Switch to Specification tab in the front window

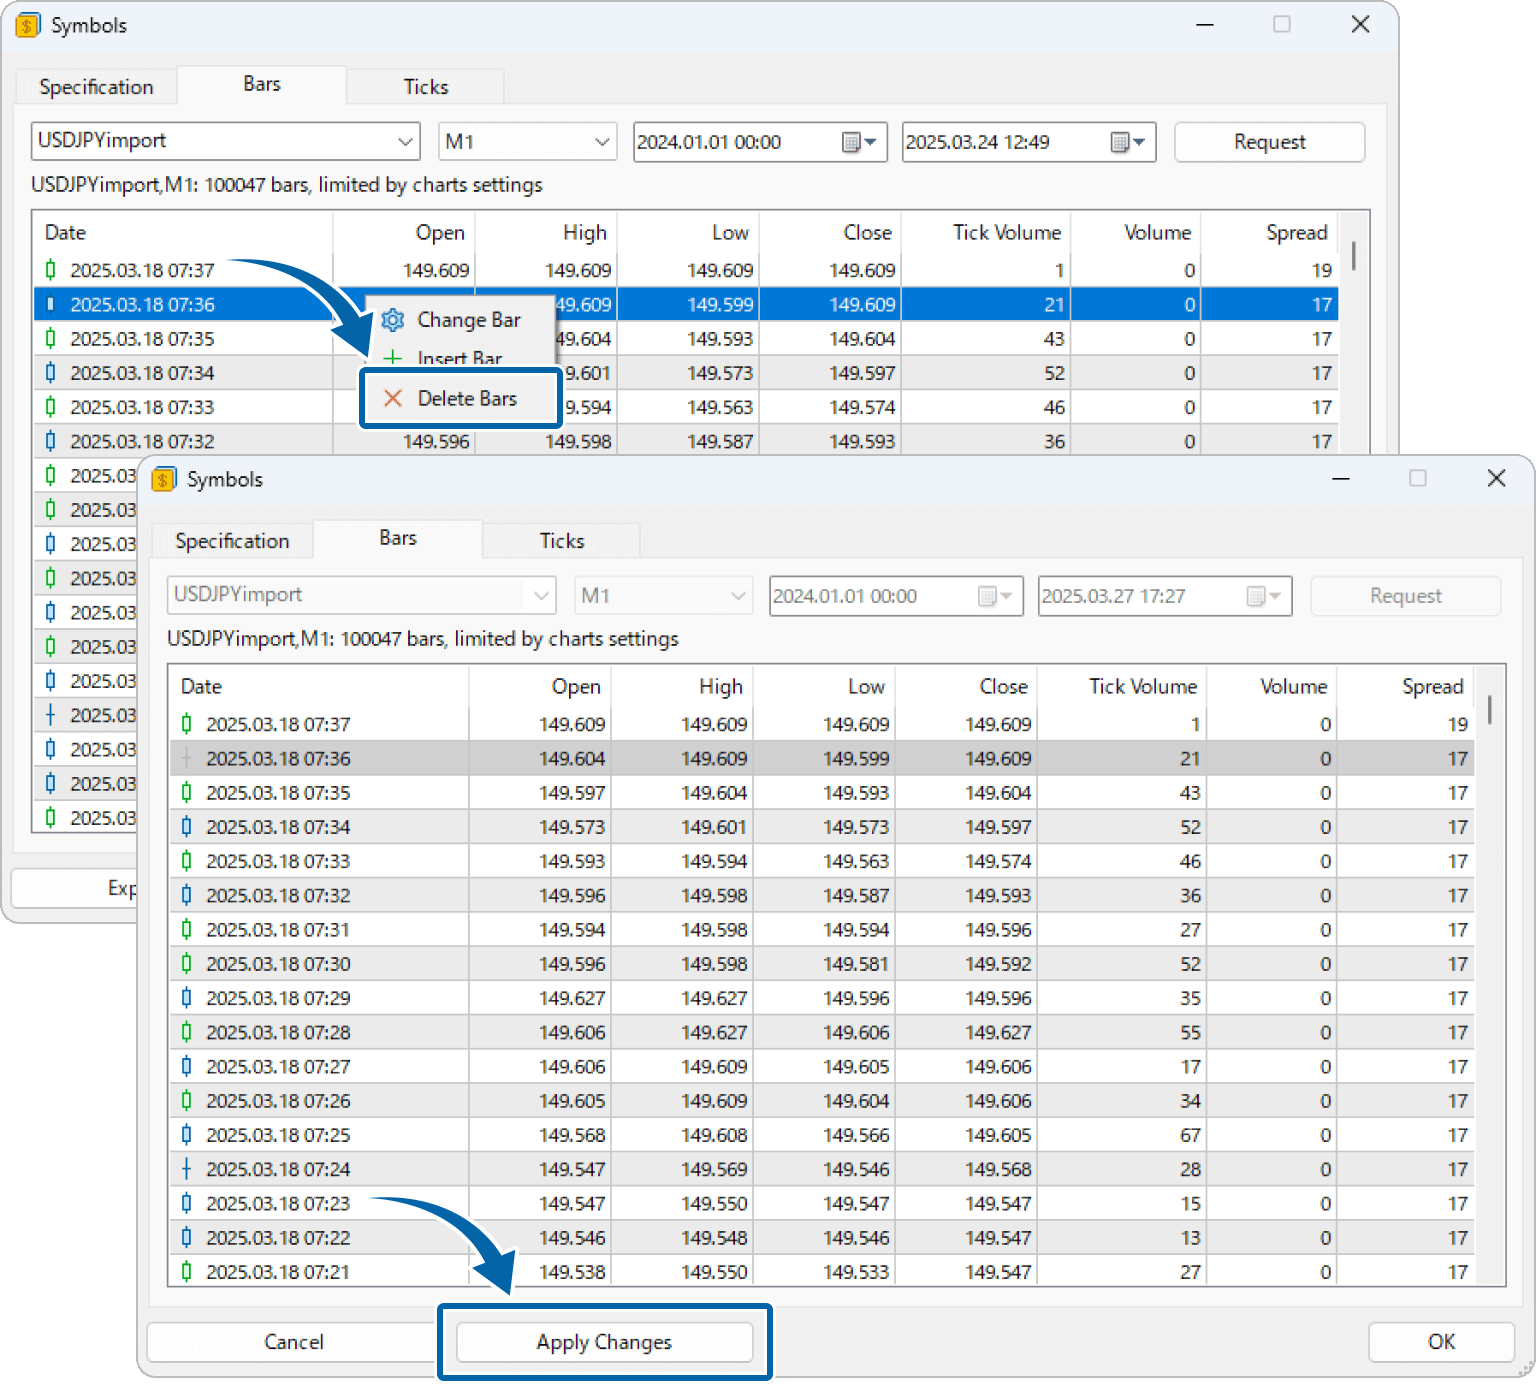[232, 541]
